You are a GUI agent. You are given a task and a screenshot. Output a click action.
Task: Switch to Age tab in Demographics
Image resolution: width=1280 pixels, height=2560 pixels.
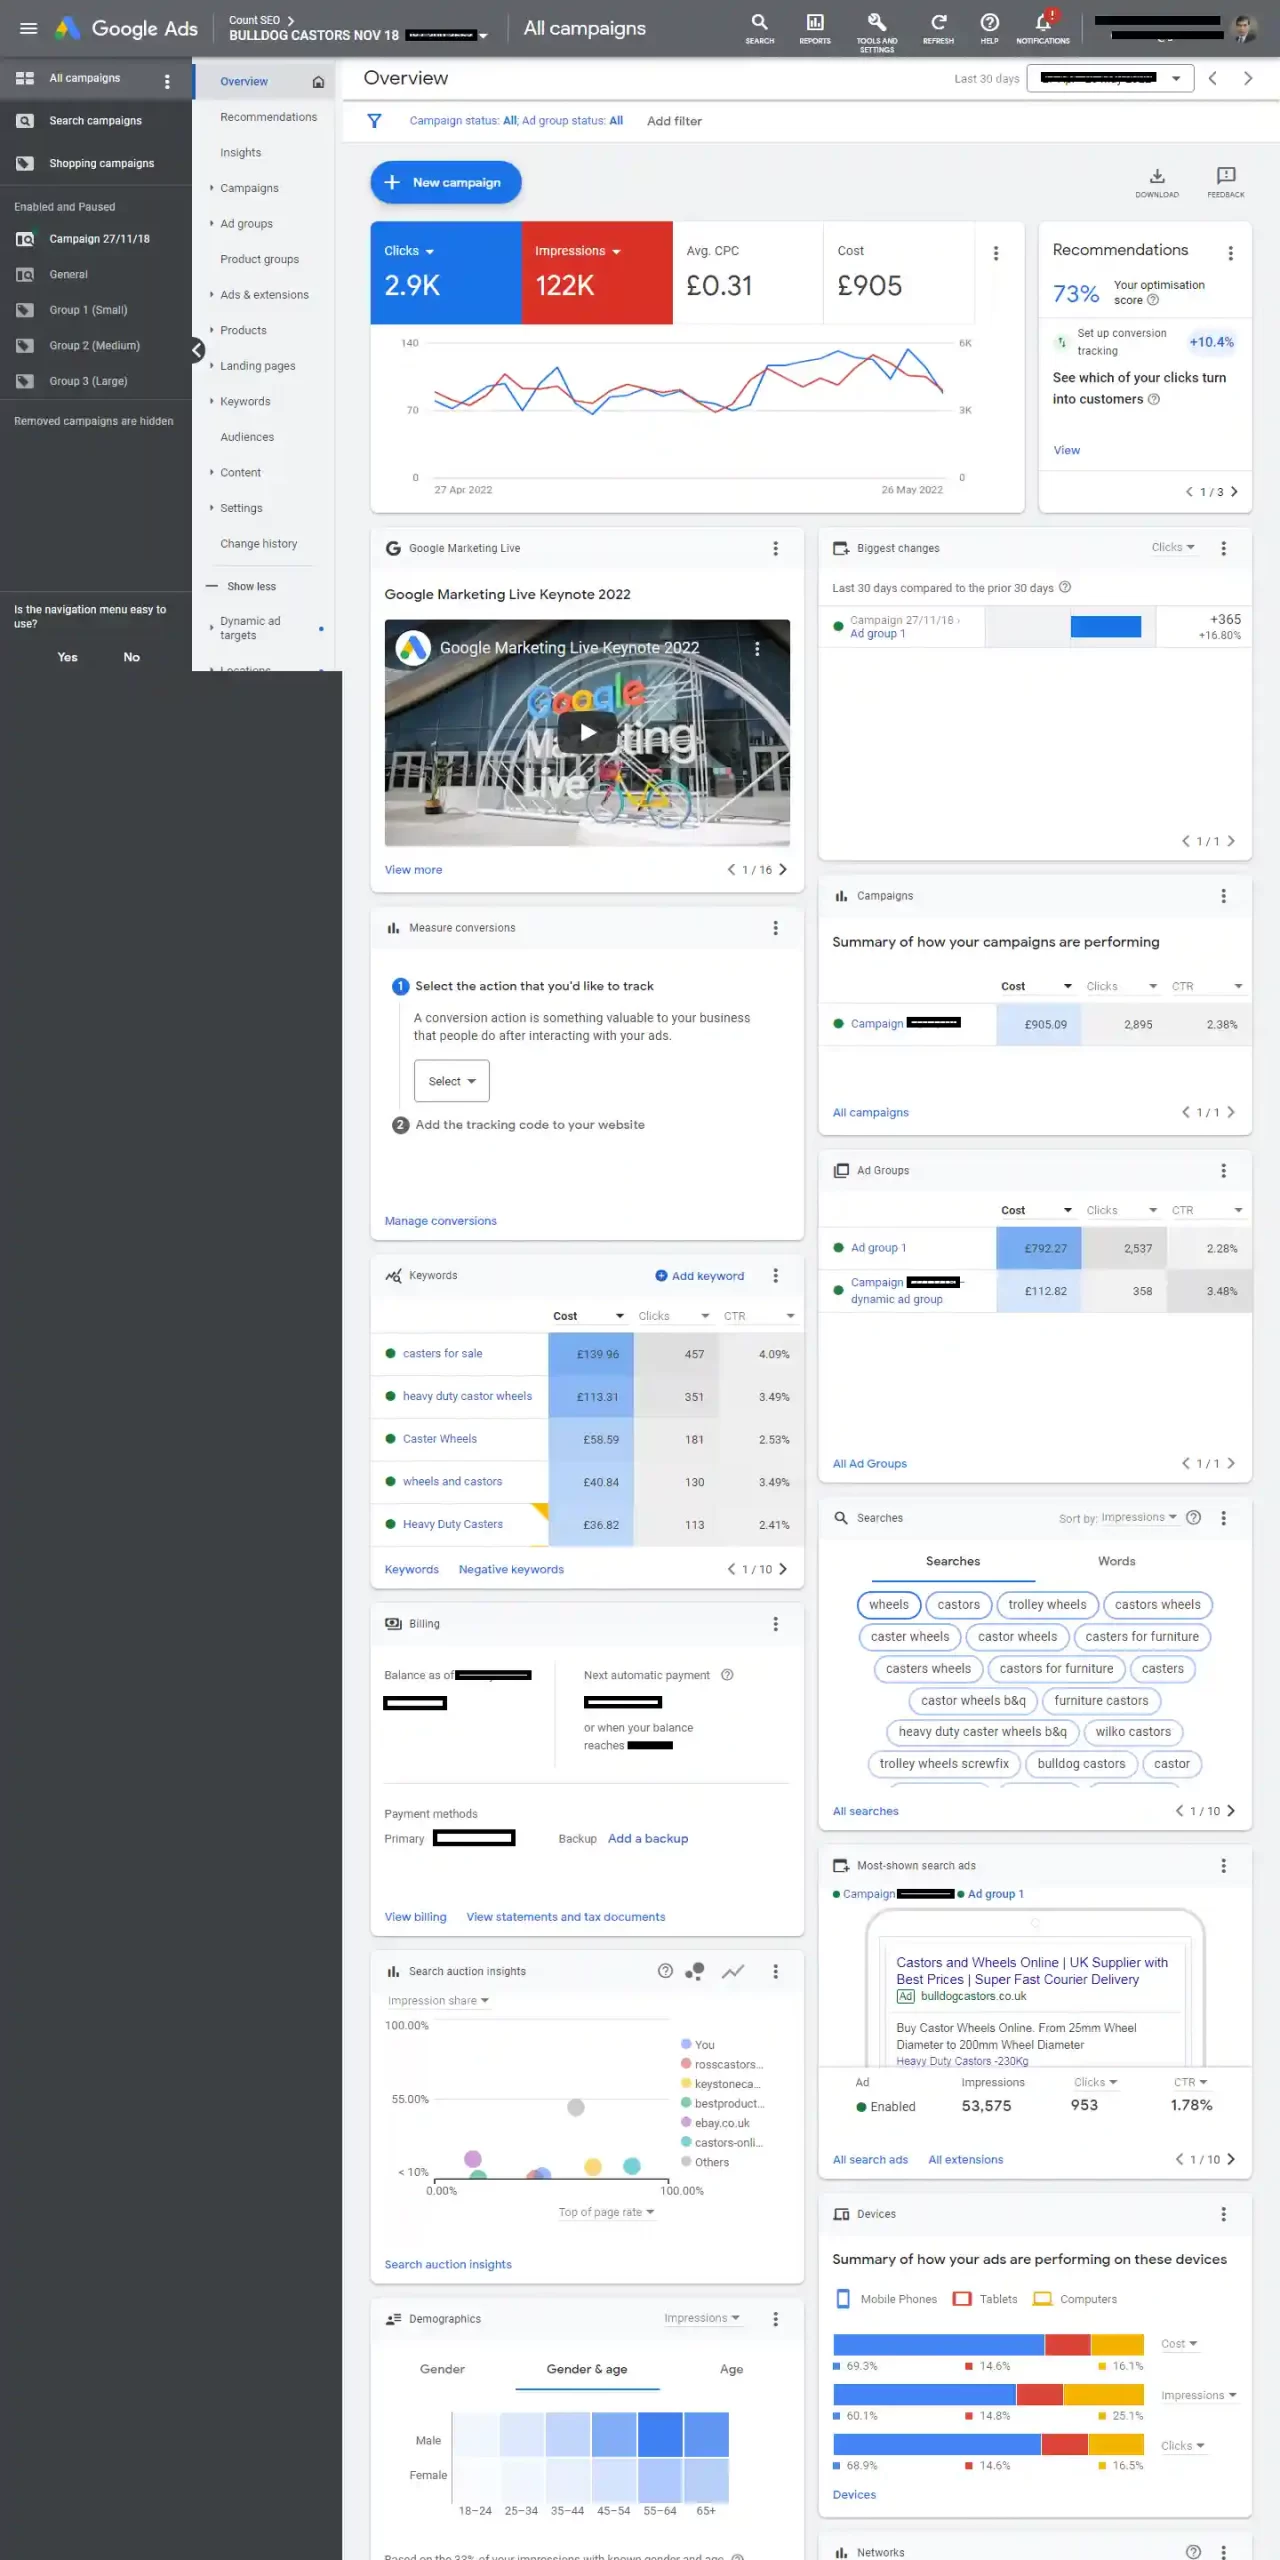(731, 2369)
